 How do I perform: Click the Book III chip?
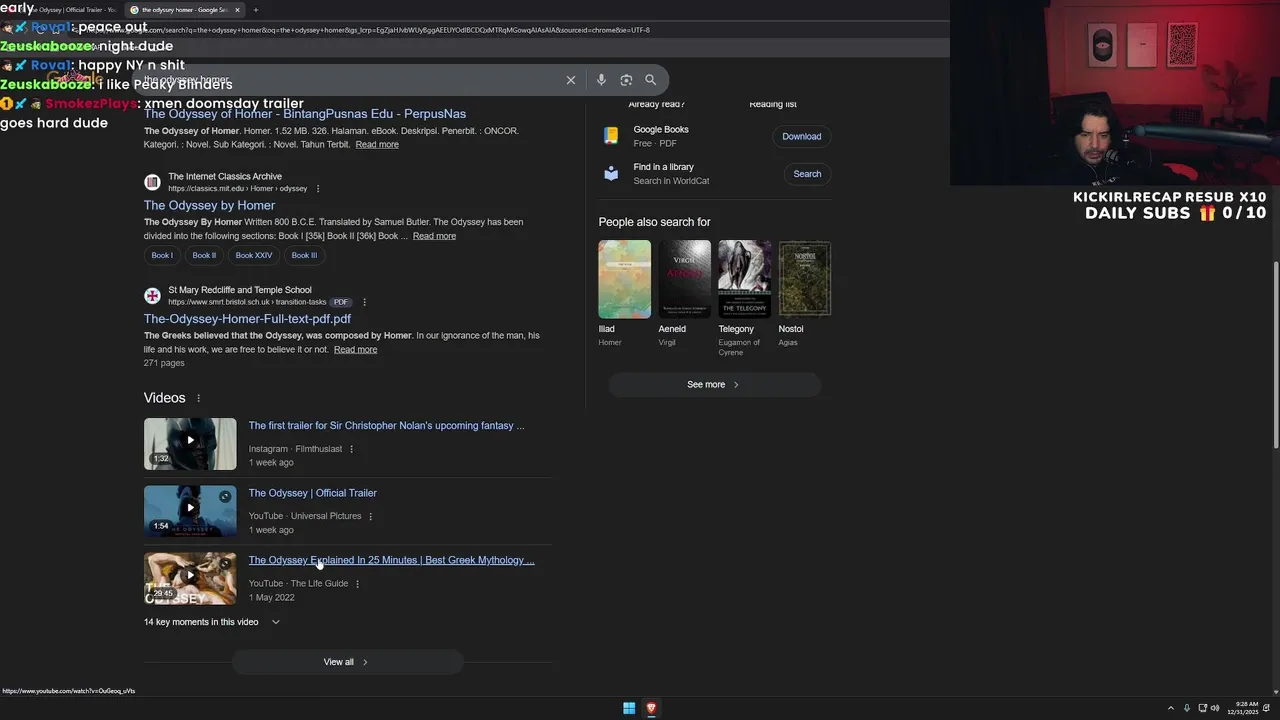pyautogui.click(x=304, y=255)
